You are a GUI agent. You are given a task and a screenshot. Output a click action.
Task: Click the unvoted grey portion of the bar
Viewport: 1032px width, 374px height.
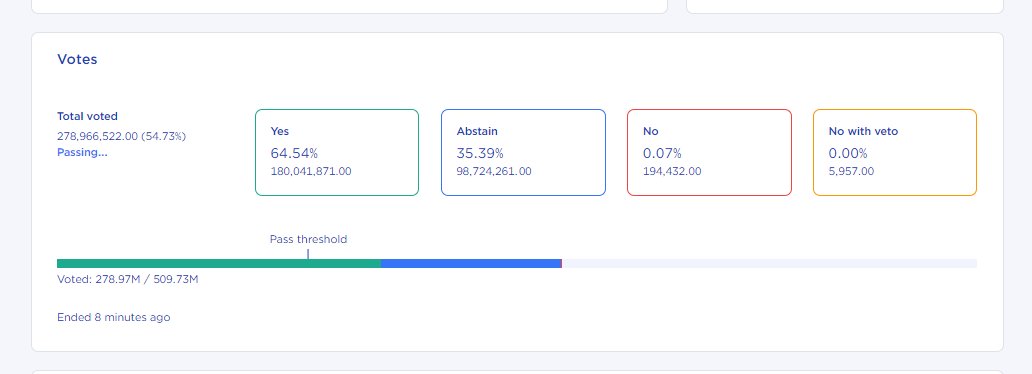(769, 263)
